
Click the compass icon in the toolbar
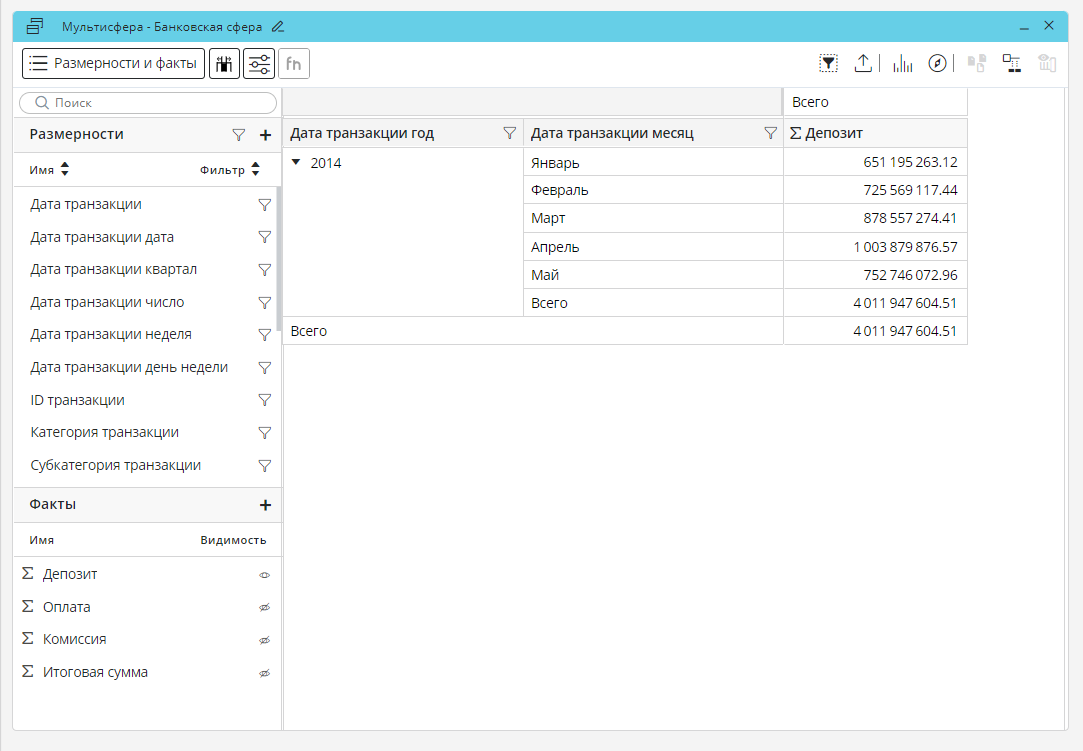point(937,64)
